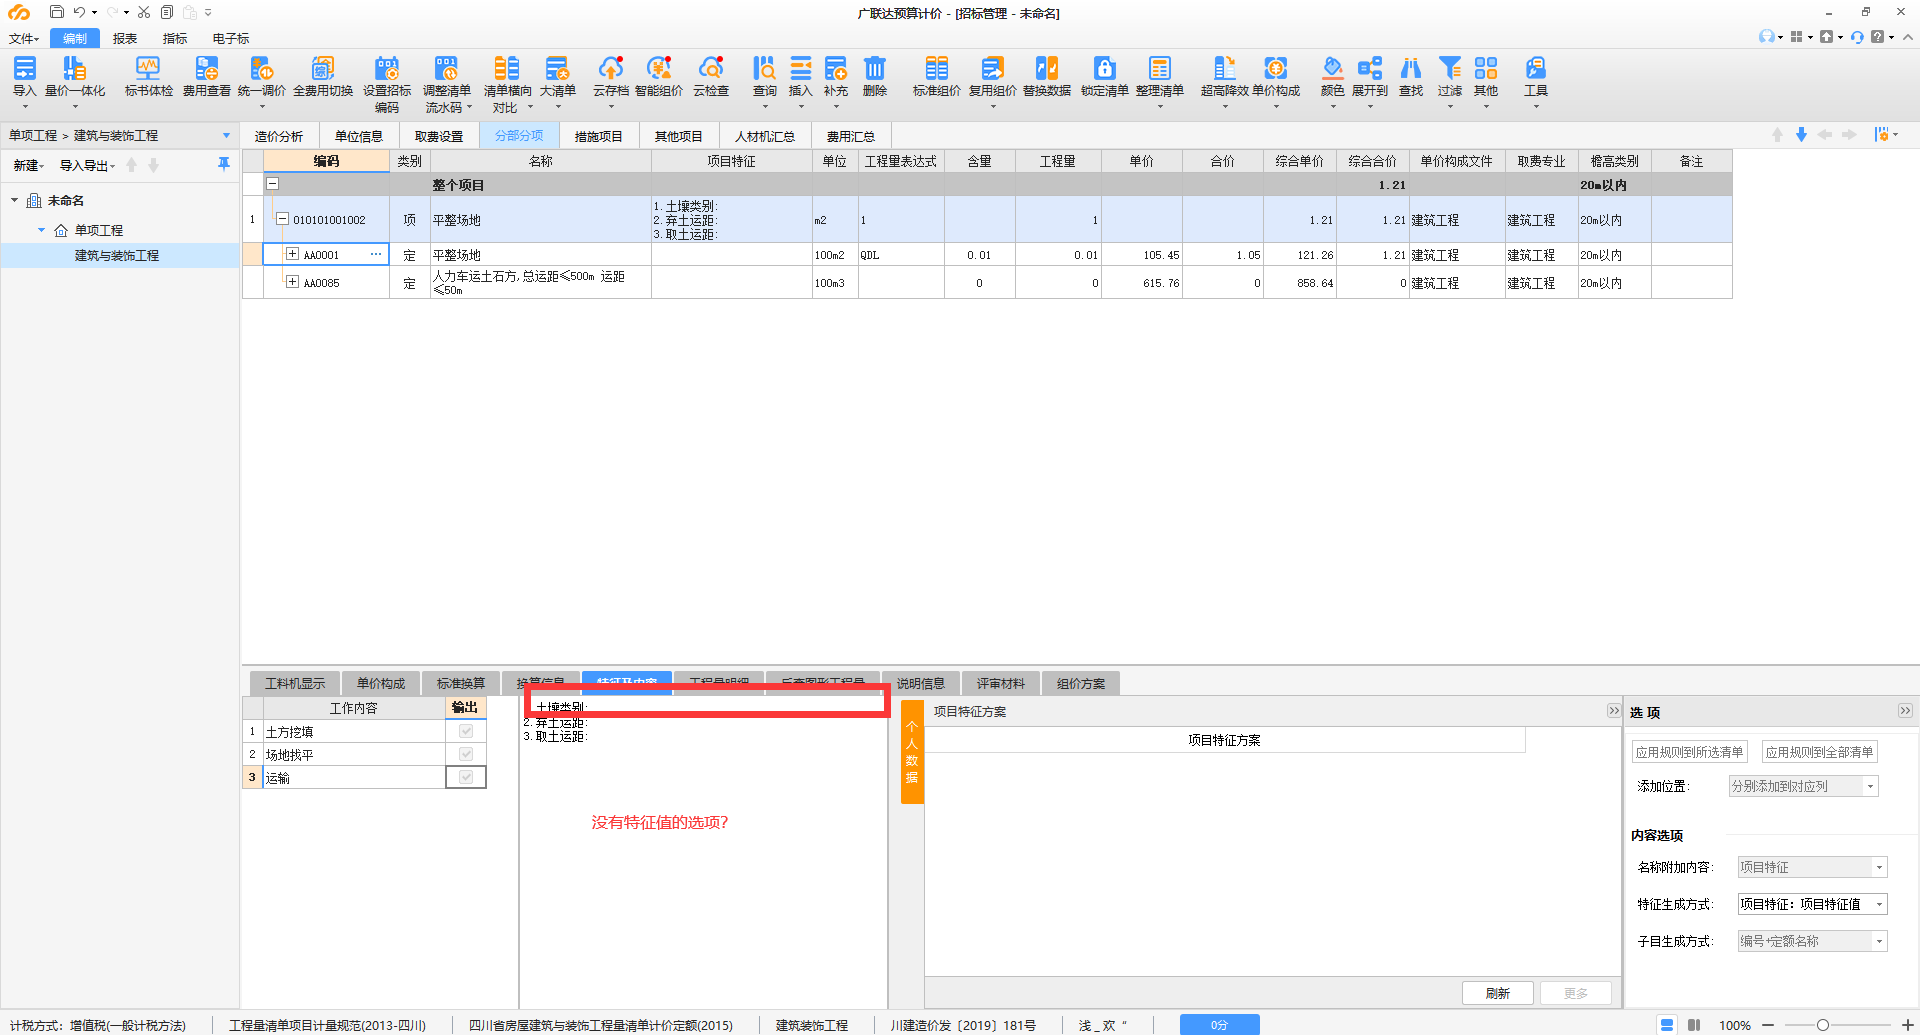Click the 插入 insert icon
The image size is (1920, 1035).
[800, 68]
